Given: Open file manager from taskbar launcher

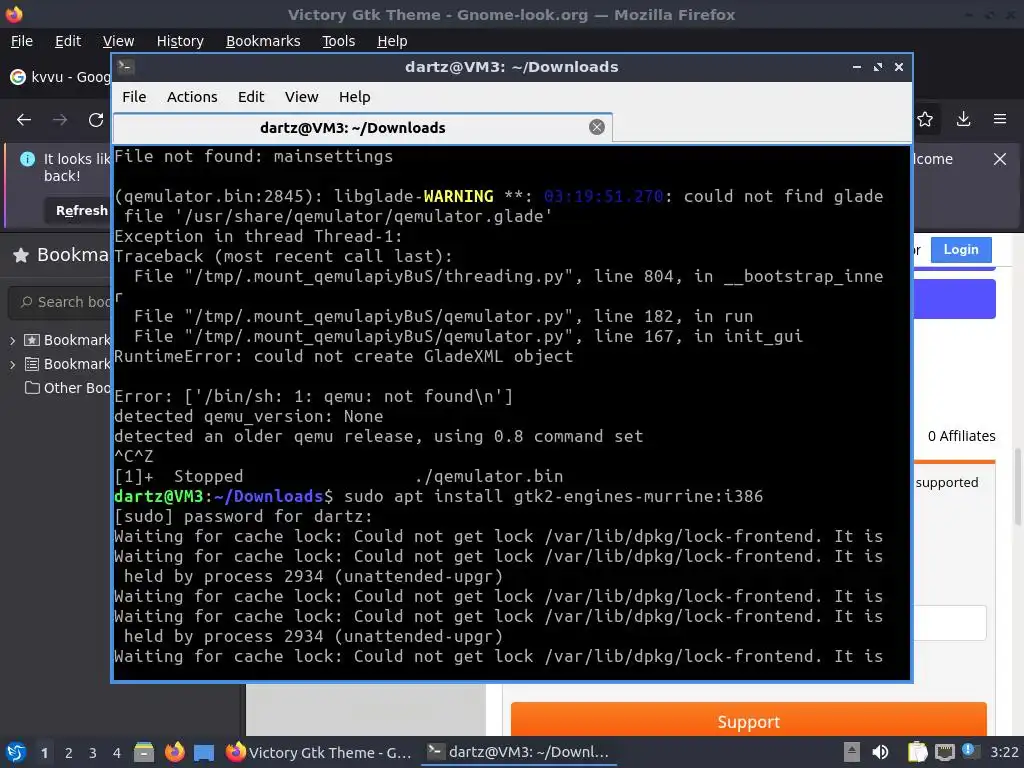Looking at the screenshot, I should click(x=144, y=752).
